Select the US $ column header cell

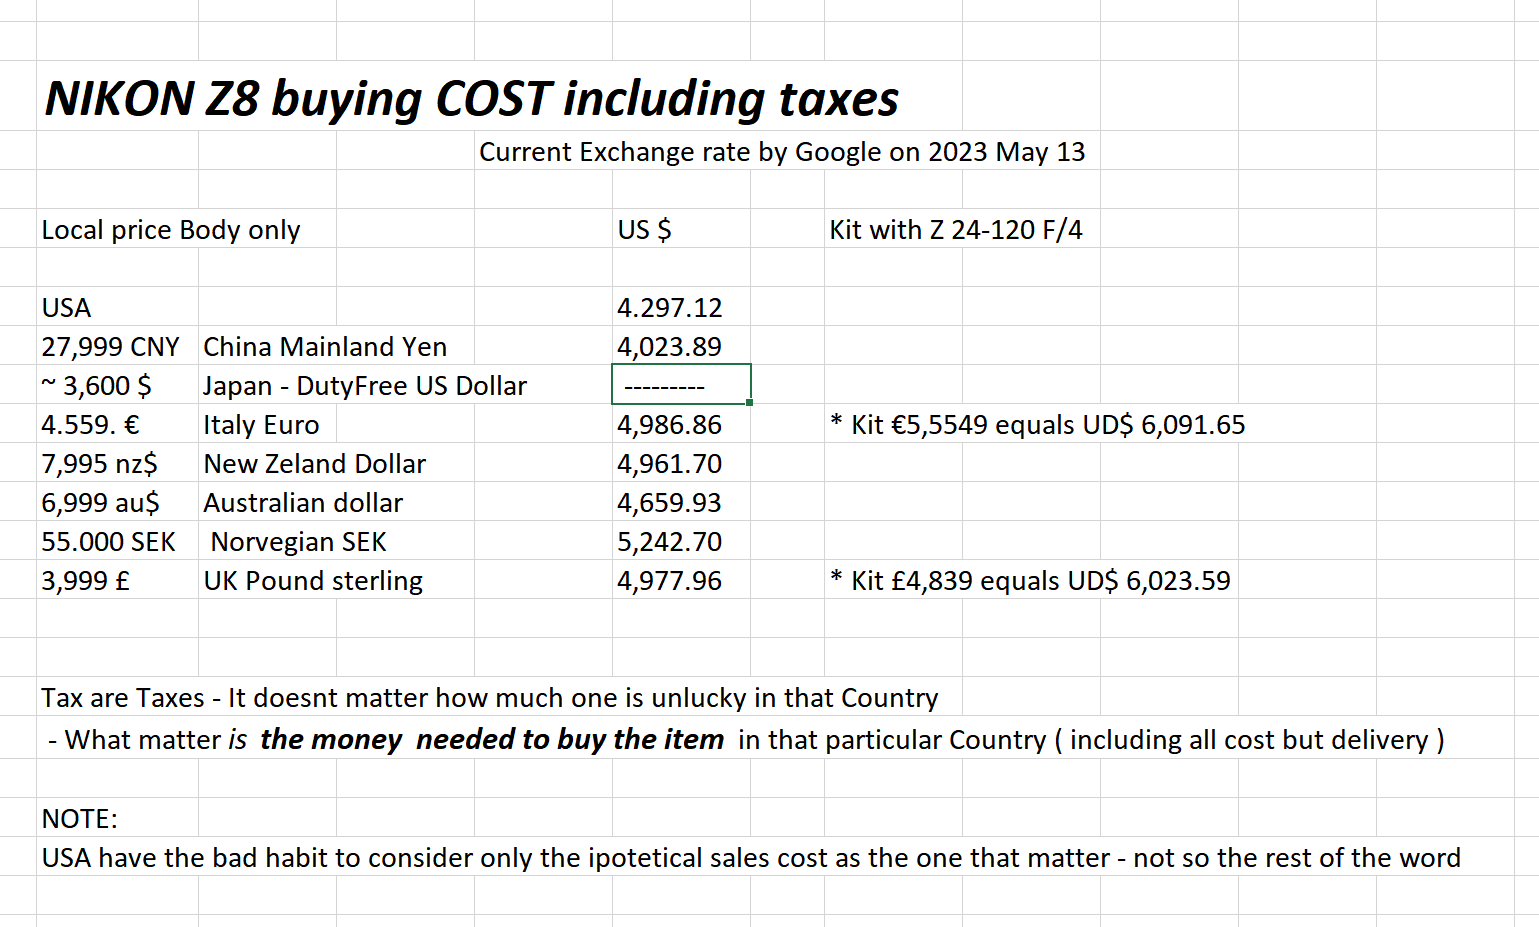(x=645, y=230)
